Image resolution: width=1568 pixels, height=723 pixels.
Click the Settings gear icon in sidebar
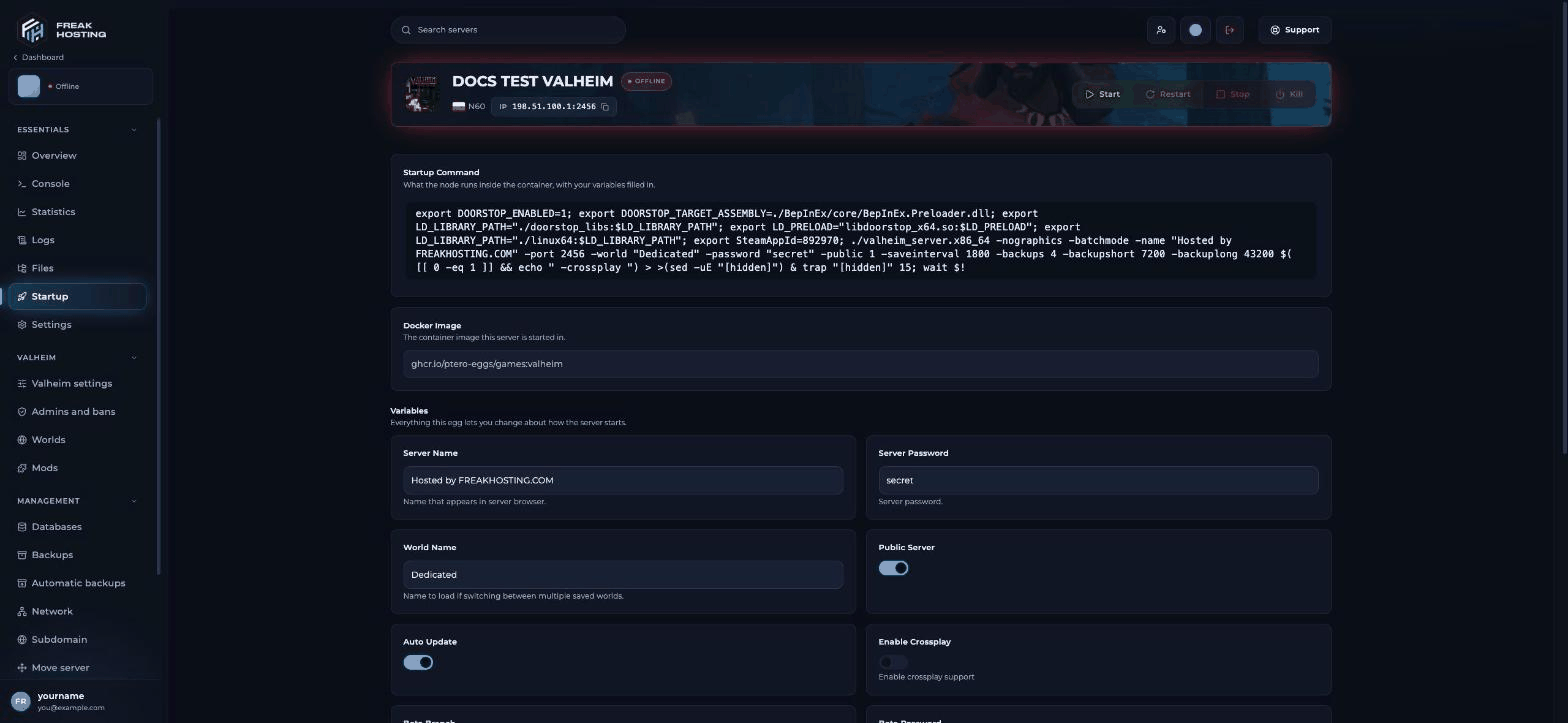(22, 325)
